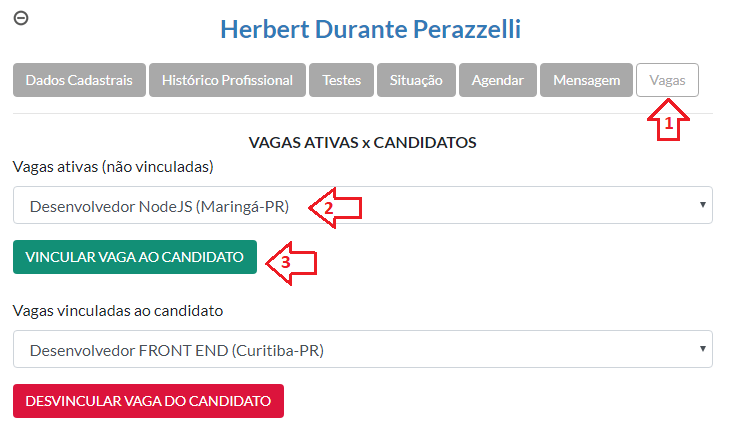
Task: Open the Desenvolvedor FRONT END (Curitiba-PR) dropdown
Action: 363,349
